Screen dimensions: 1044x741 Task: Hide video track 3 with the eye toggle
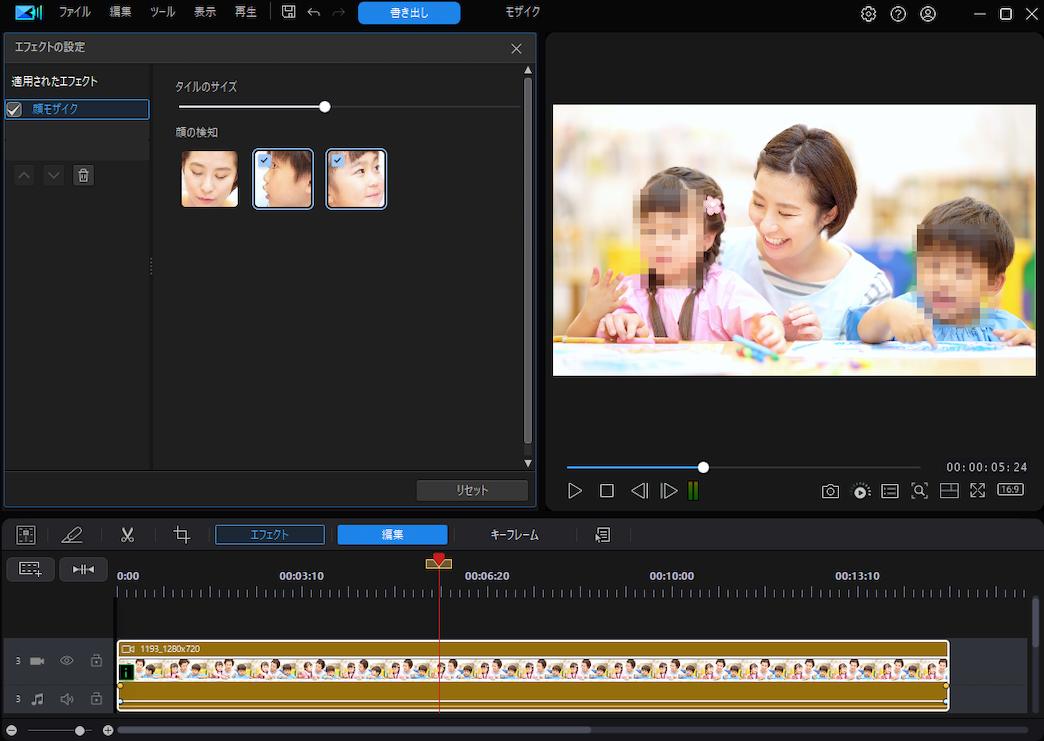click(x=67, y=660)
